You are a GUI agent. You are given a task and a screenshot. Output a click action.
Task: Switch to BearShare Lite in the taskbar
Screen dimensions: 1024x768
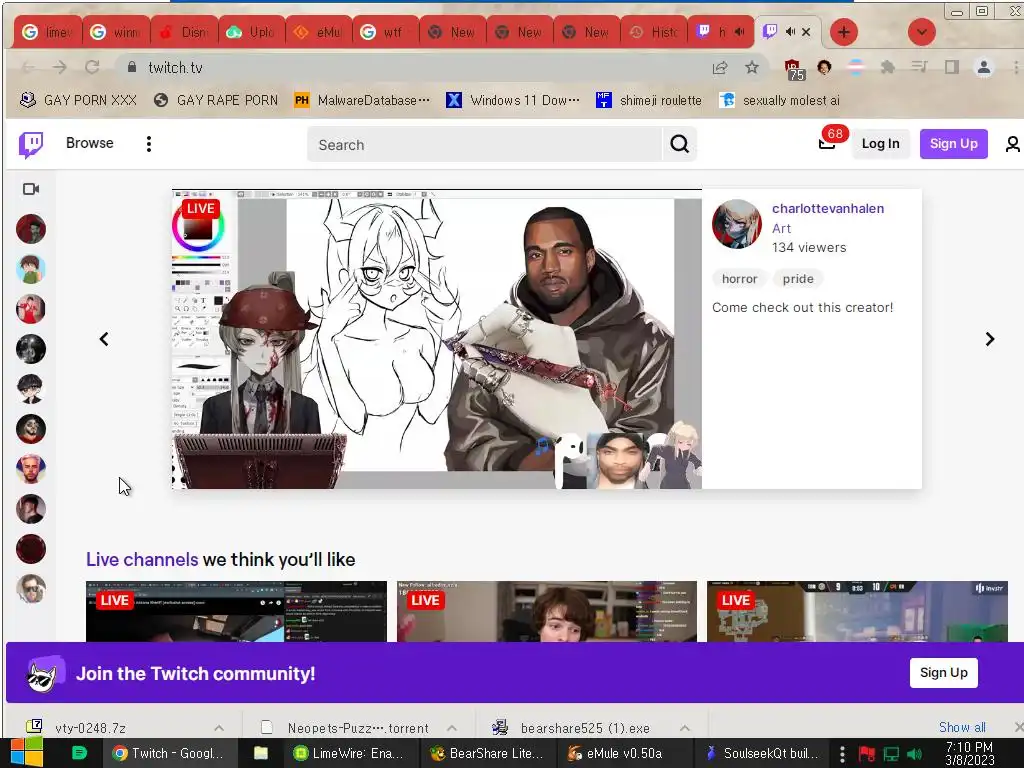487,753
